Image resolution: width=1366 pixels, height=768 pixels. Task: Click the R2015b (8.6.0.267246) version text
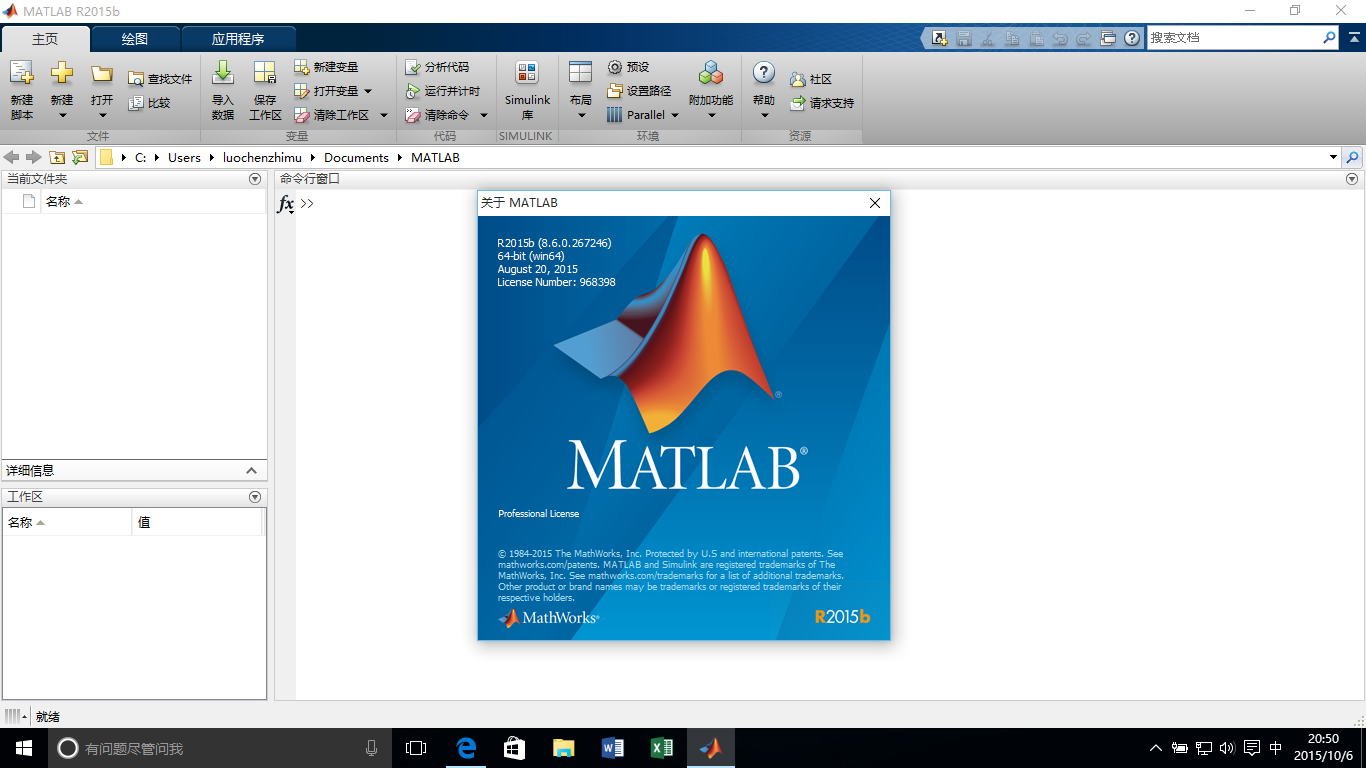(x=554, y=243)
